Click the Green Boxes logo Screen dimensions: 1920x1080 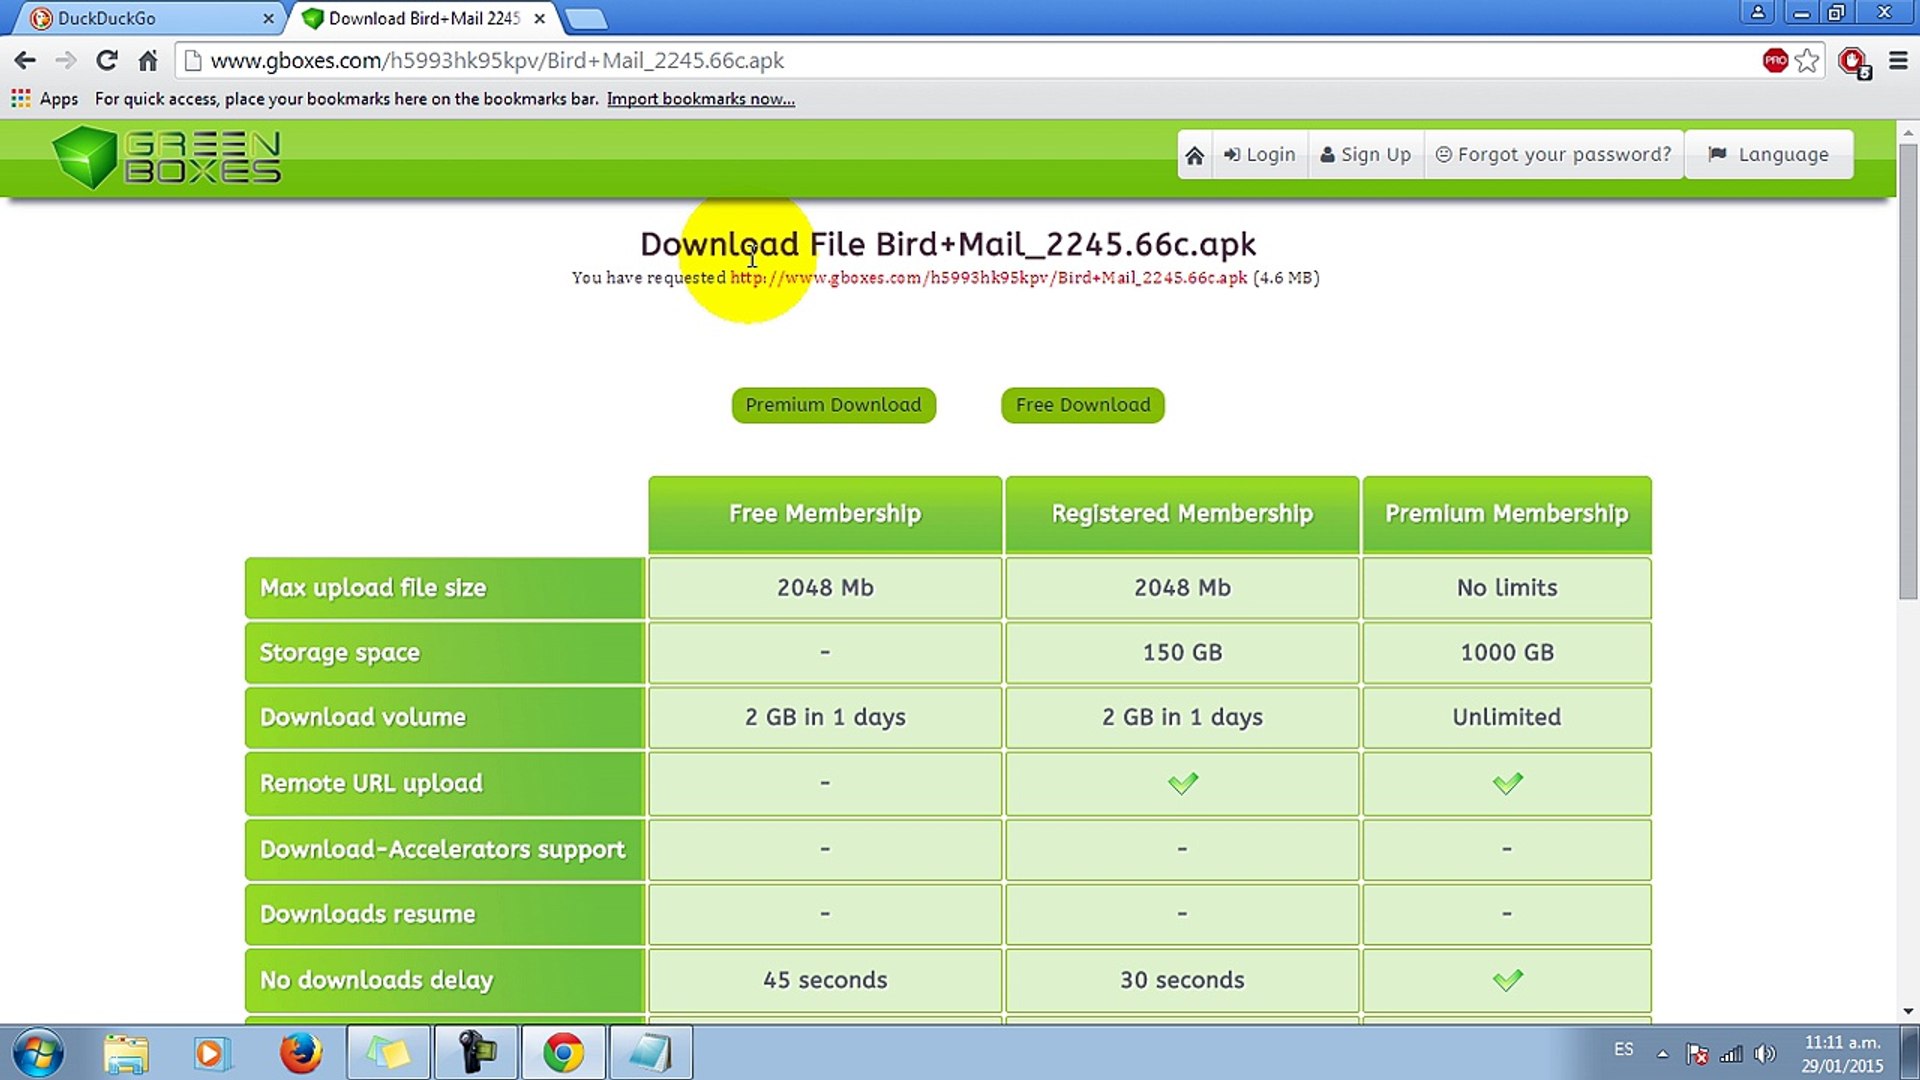(x=165, y=156)
